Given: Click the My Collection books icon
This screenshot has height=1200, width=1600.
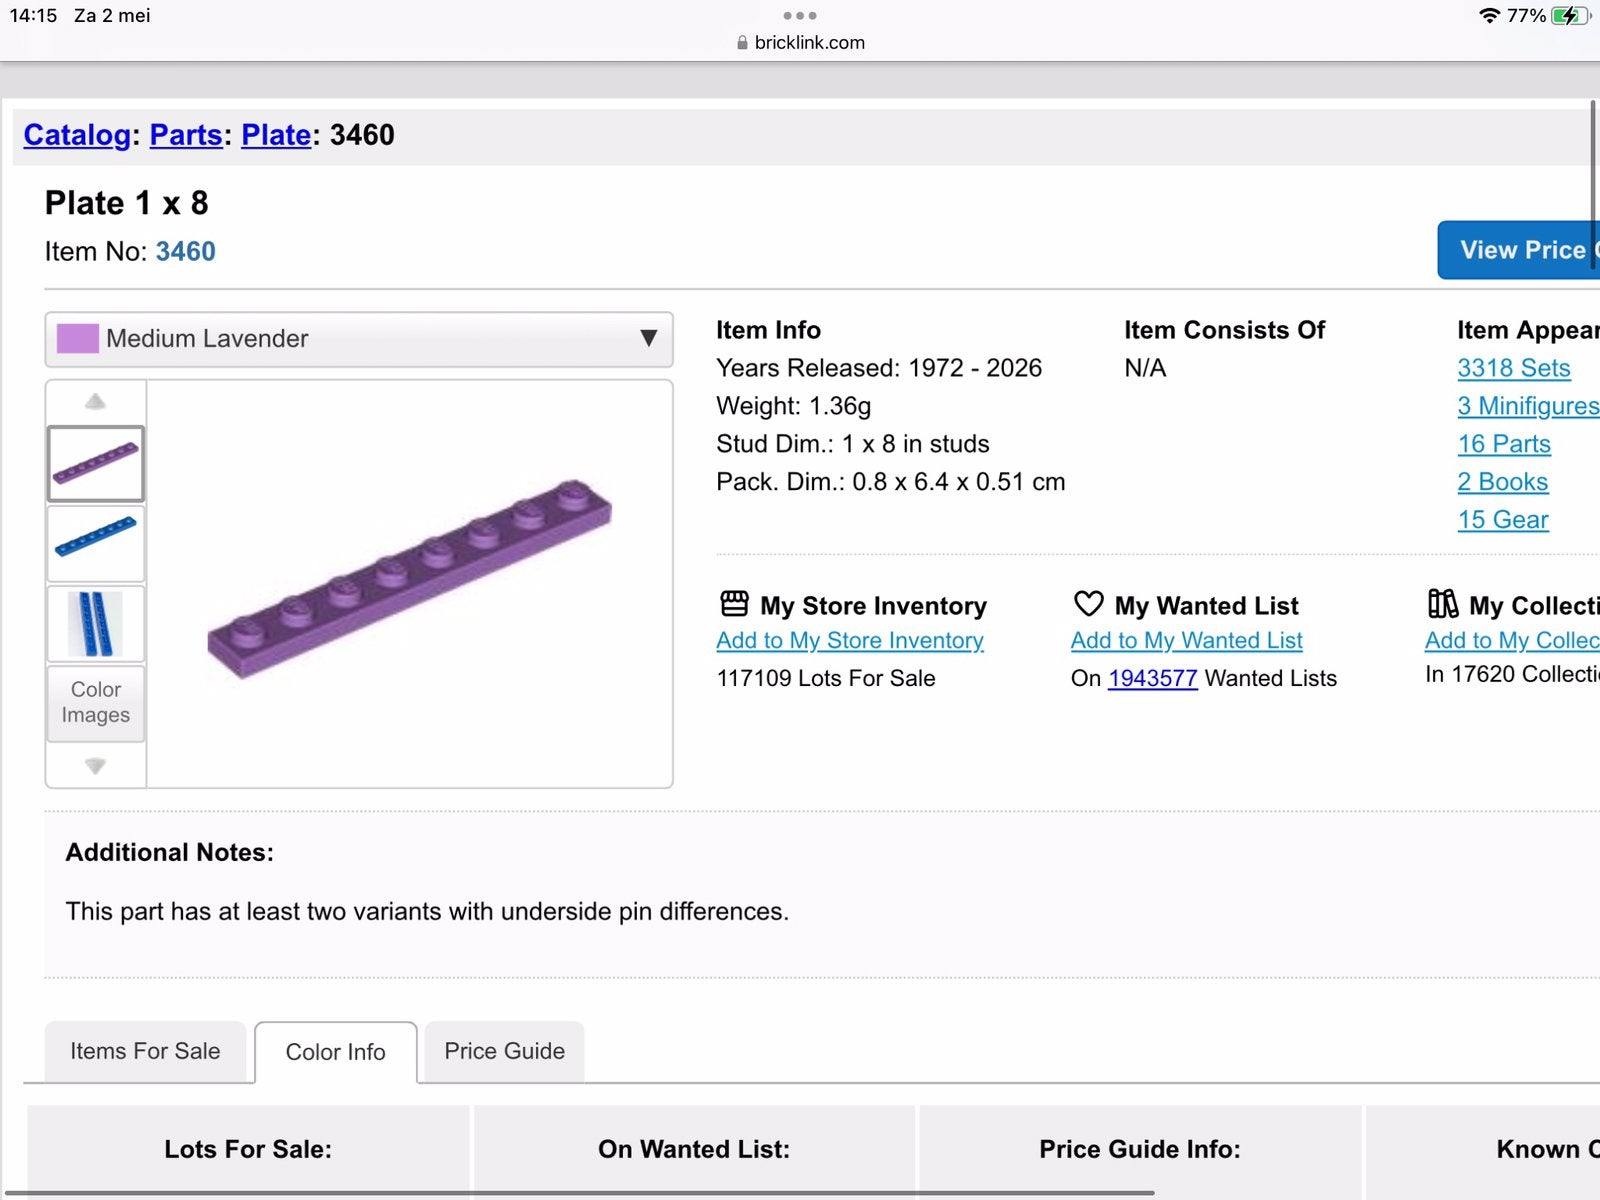Looking at the screenshot, I should 1443,603.
